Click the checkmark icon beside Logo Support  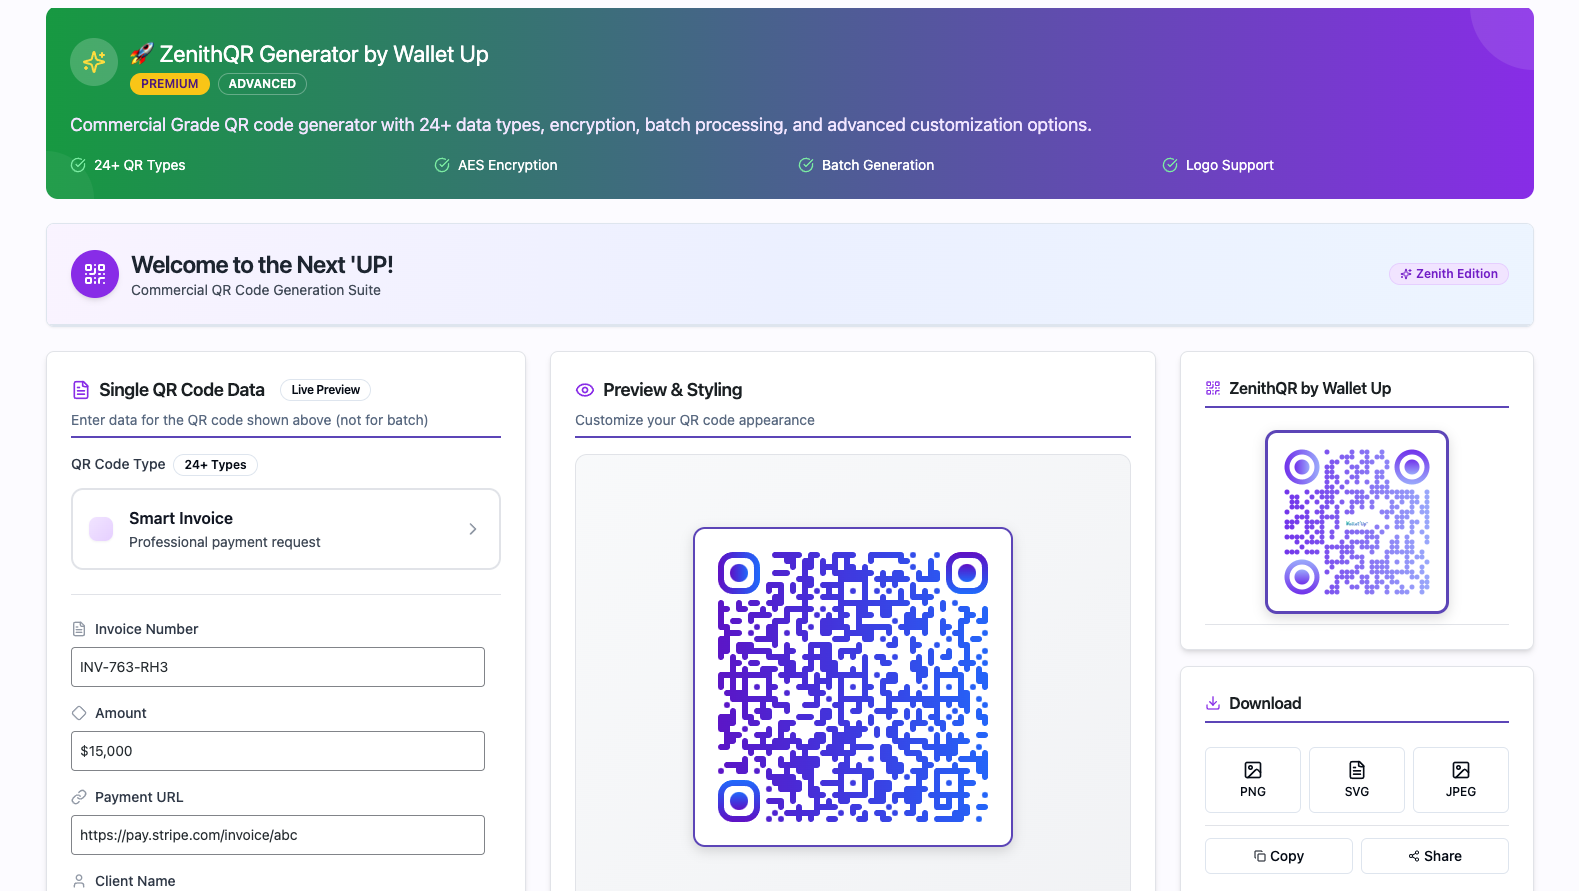pyautogui.click(x=1170, y=165)
